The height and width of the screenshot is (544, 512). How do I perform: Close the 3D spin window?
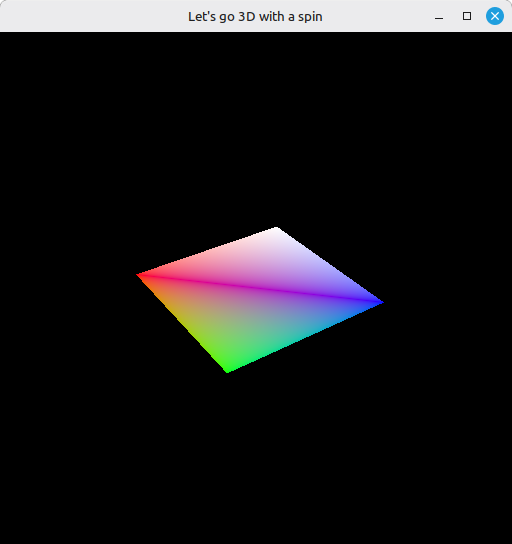pos(495,16)
